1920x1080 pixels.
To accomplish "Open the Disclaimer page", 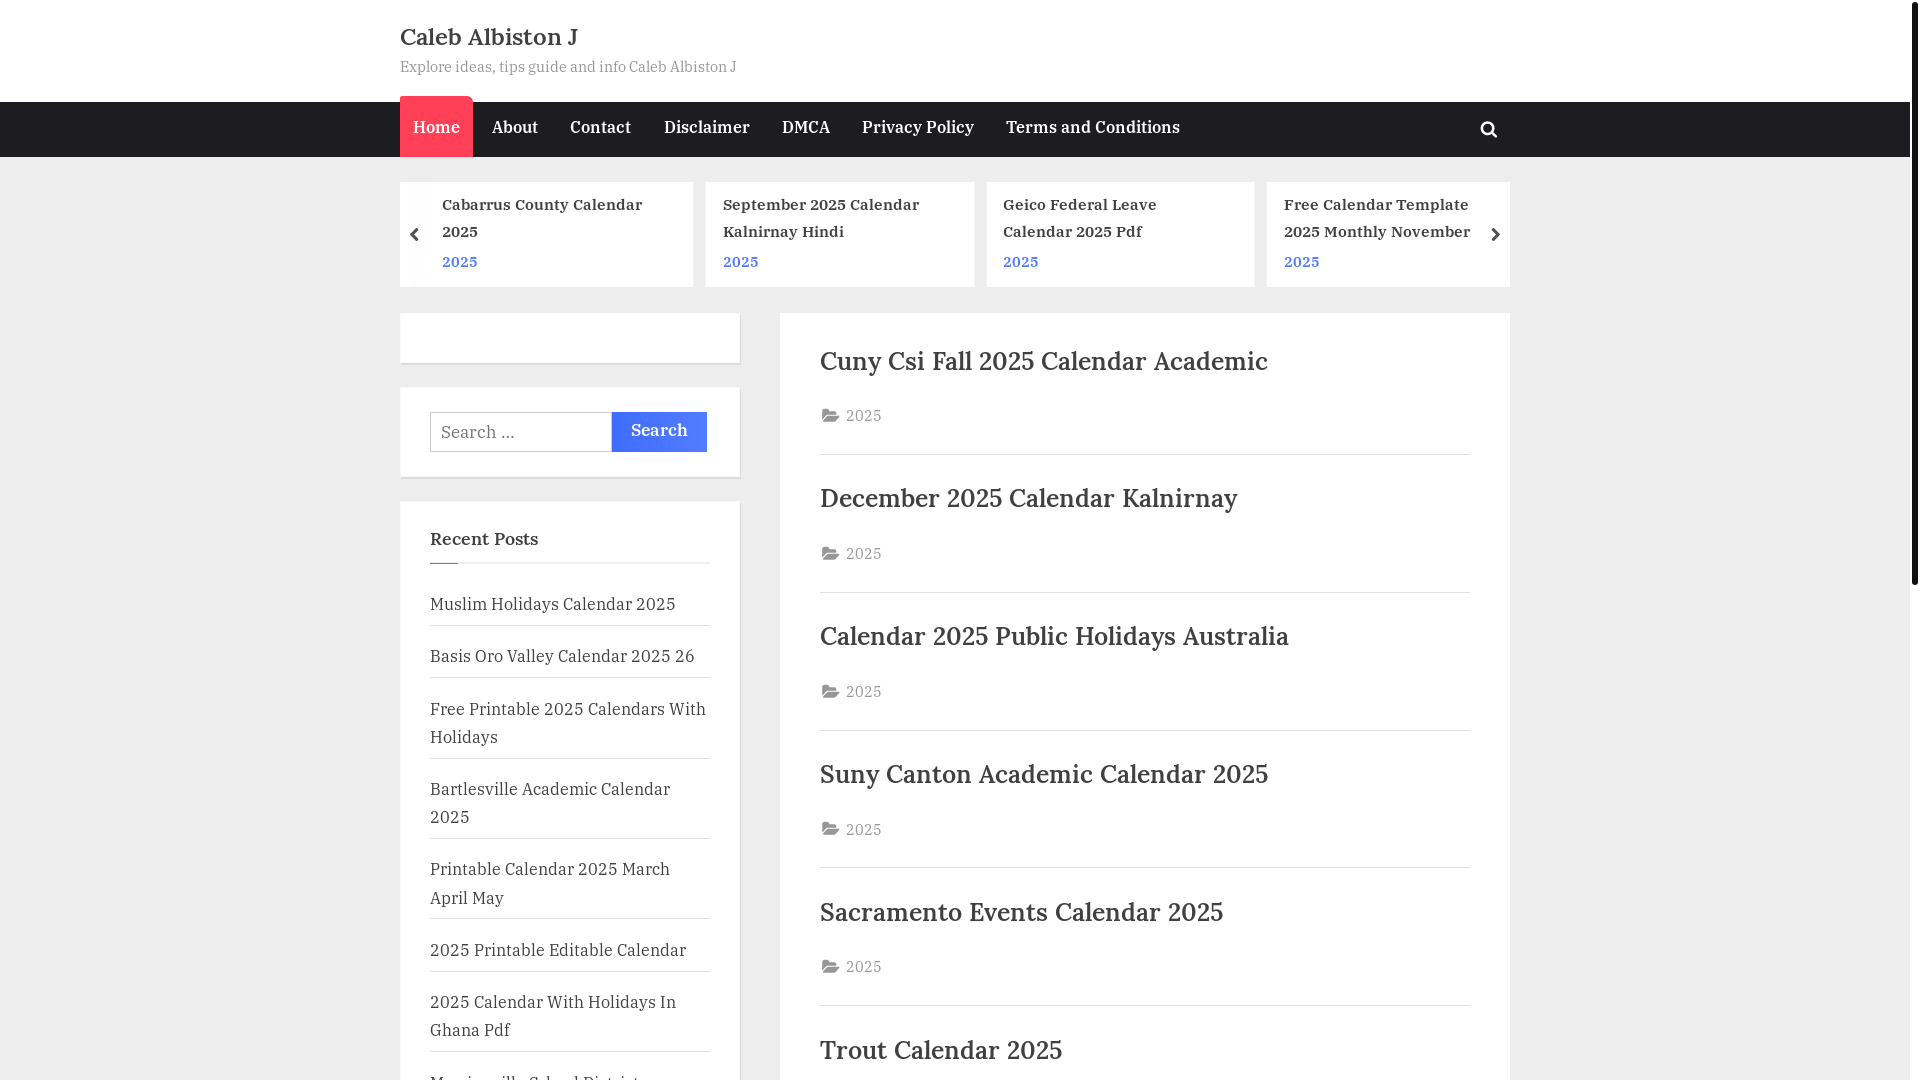I will [x=706, y=128].
